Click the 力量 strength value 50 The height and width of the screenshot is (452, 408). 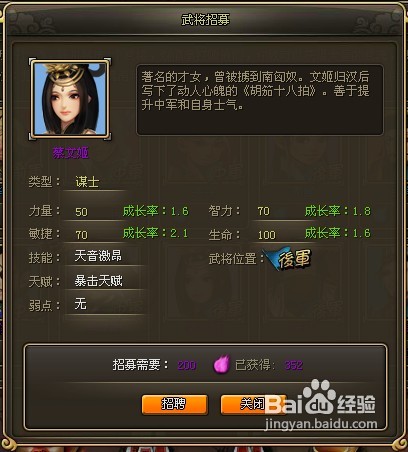point(81,212)
